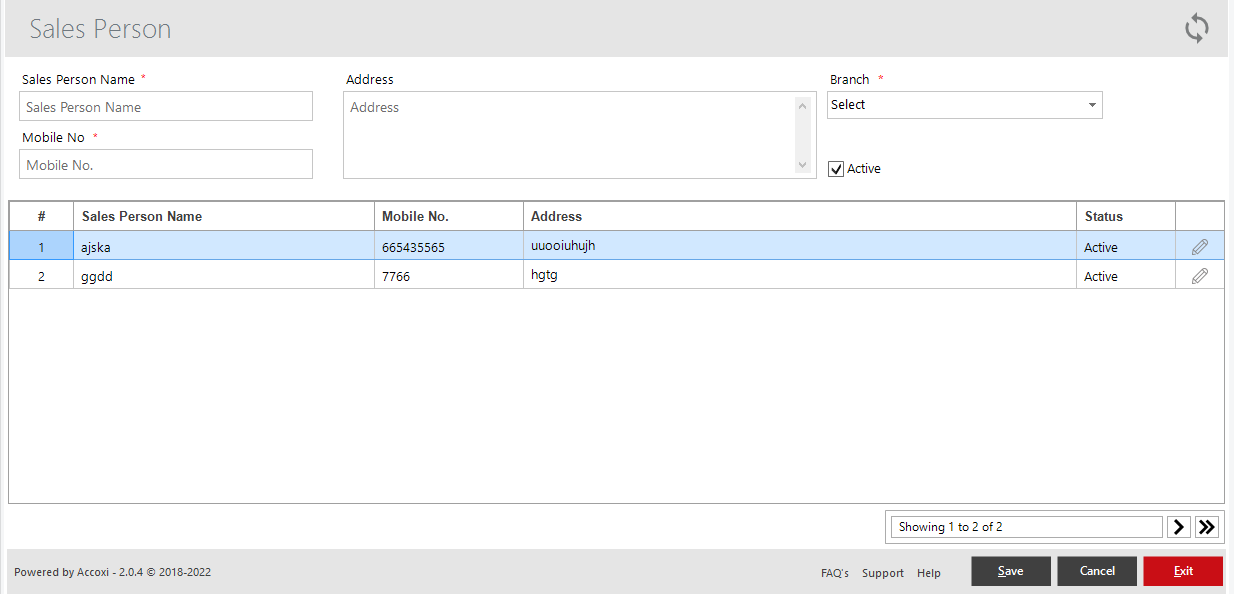Click Powered by Accoxi footer text
Image resolution: width=1234 pixels, height=594 pixels.
click(x=112, y=573)
